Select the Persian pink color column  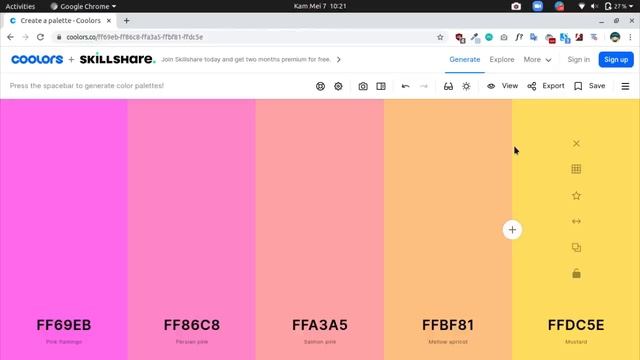[192, 229]
